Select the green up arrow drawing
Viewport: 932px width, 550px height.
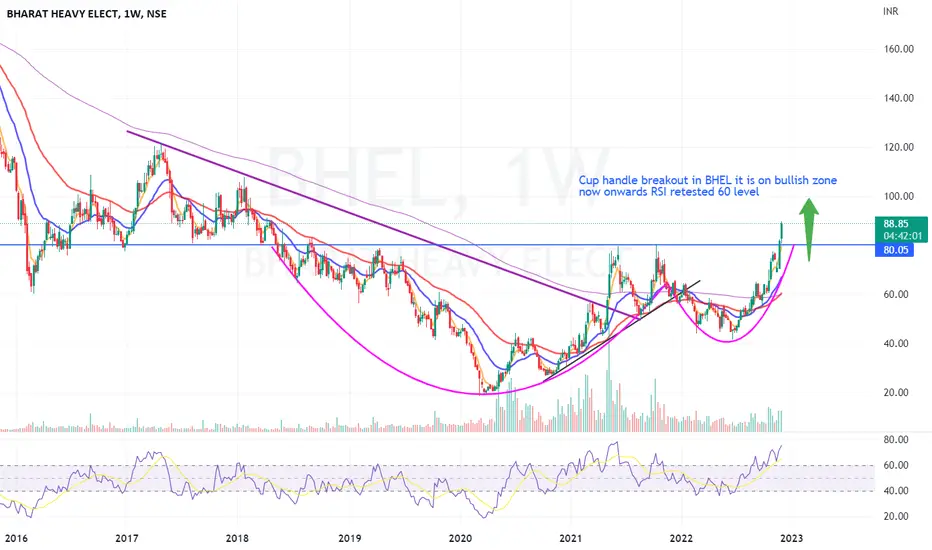click(x=808, y=229)
